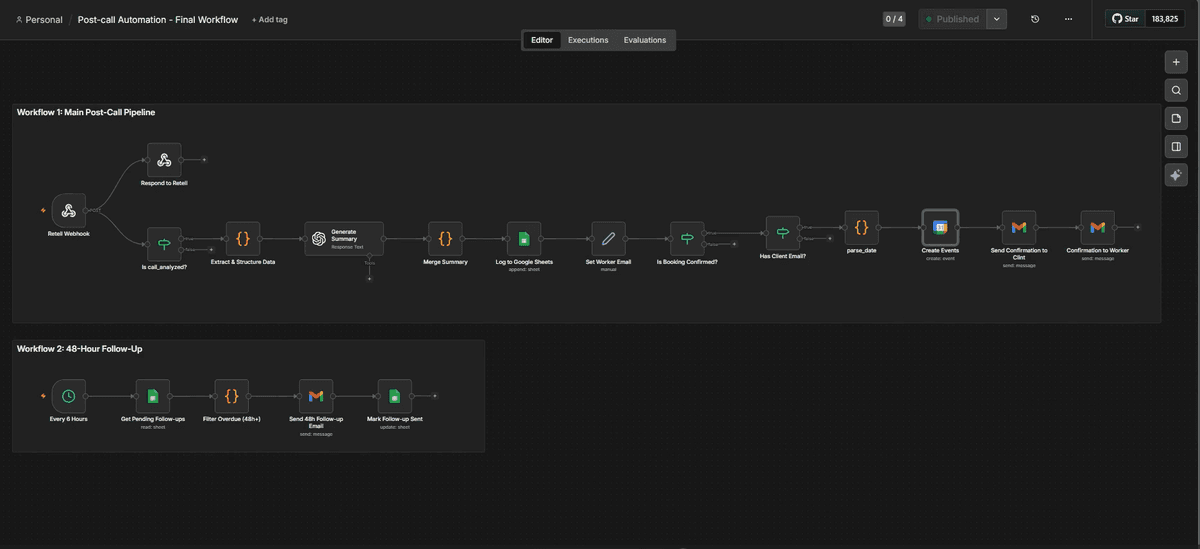Image resolution: width=1200 pixels, height=549 pixels.
Task: Click the Add tag link
Action: point(269,20)
